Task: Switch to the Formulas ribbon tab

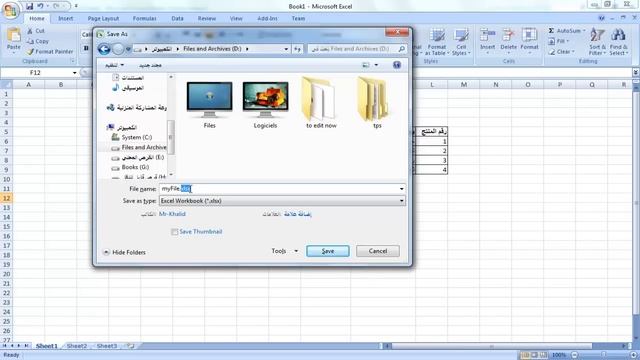Action: [x=144, y=18]
